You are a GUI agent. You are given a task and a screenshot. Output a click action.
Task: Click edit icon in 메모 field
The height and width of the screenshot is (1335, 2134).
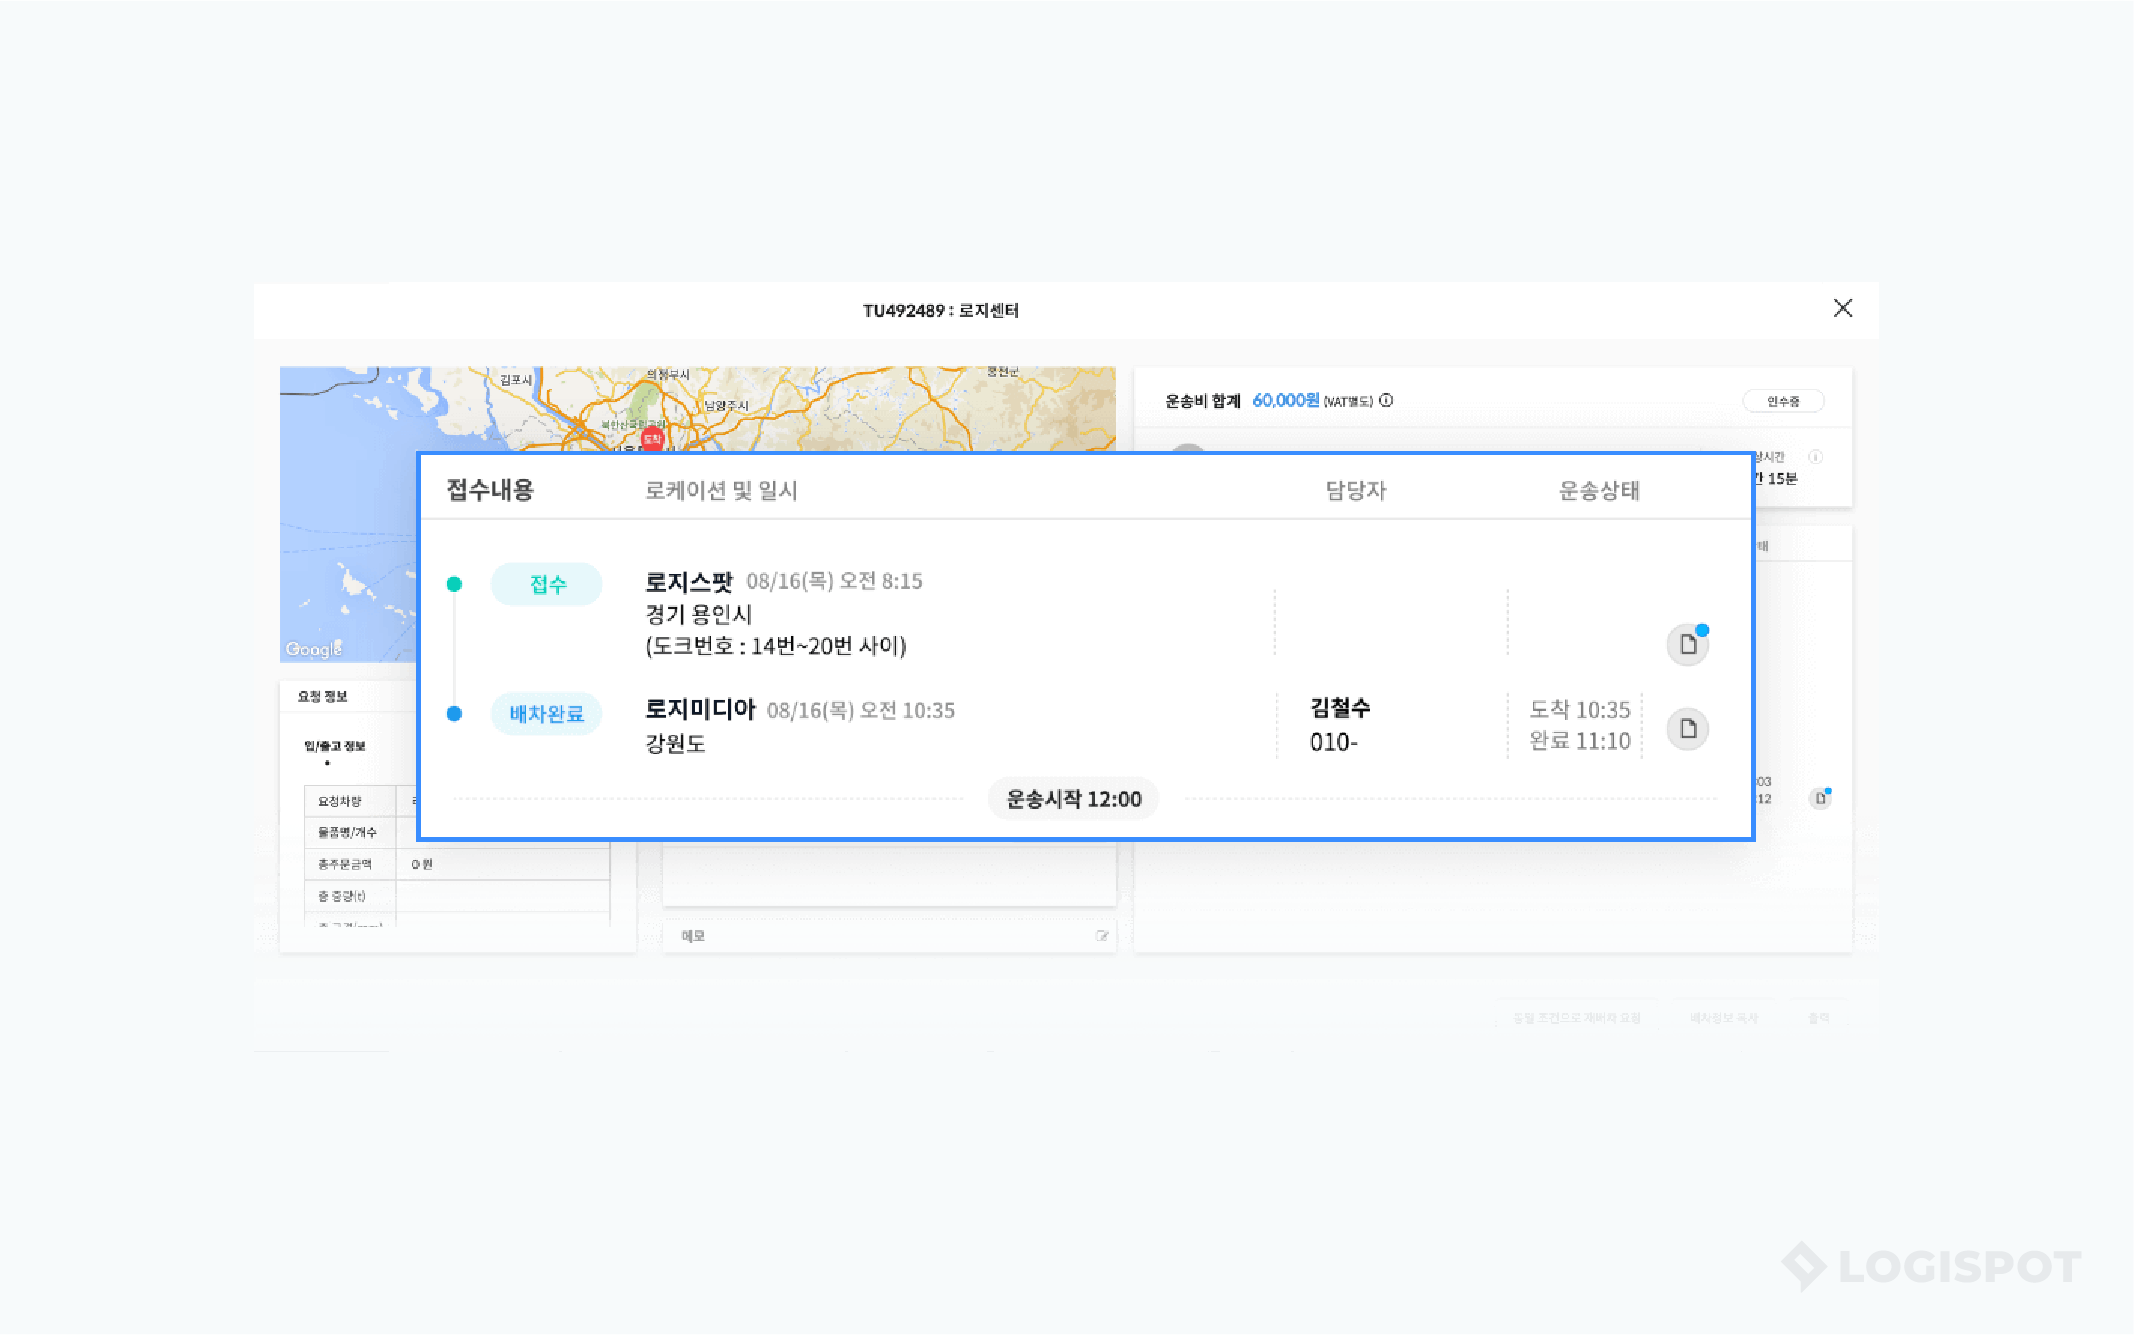pos(1102,936)
